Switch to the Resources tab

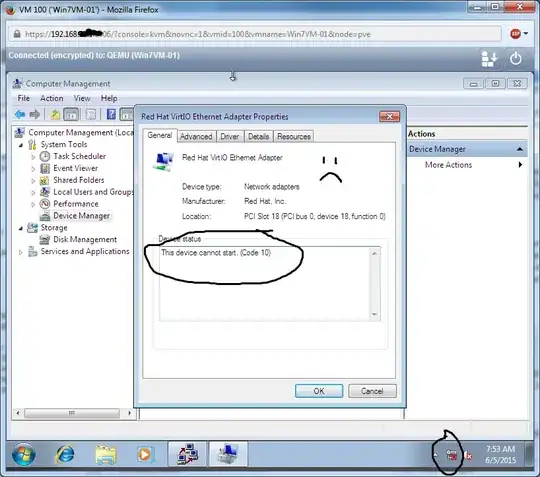coord(294,137)
